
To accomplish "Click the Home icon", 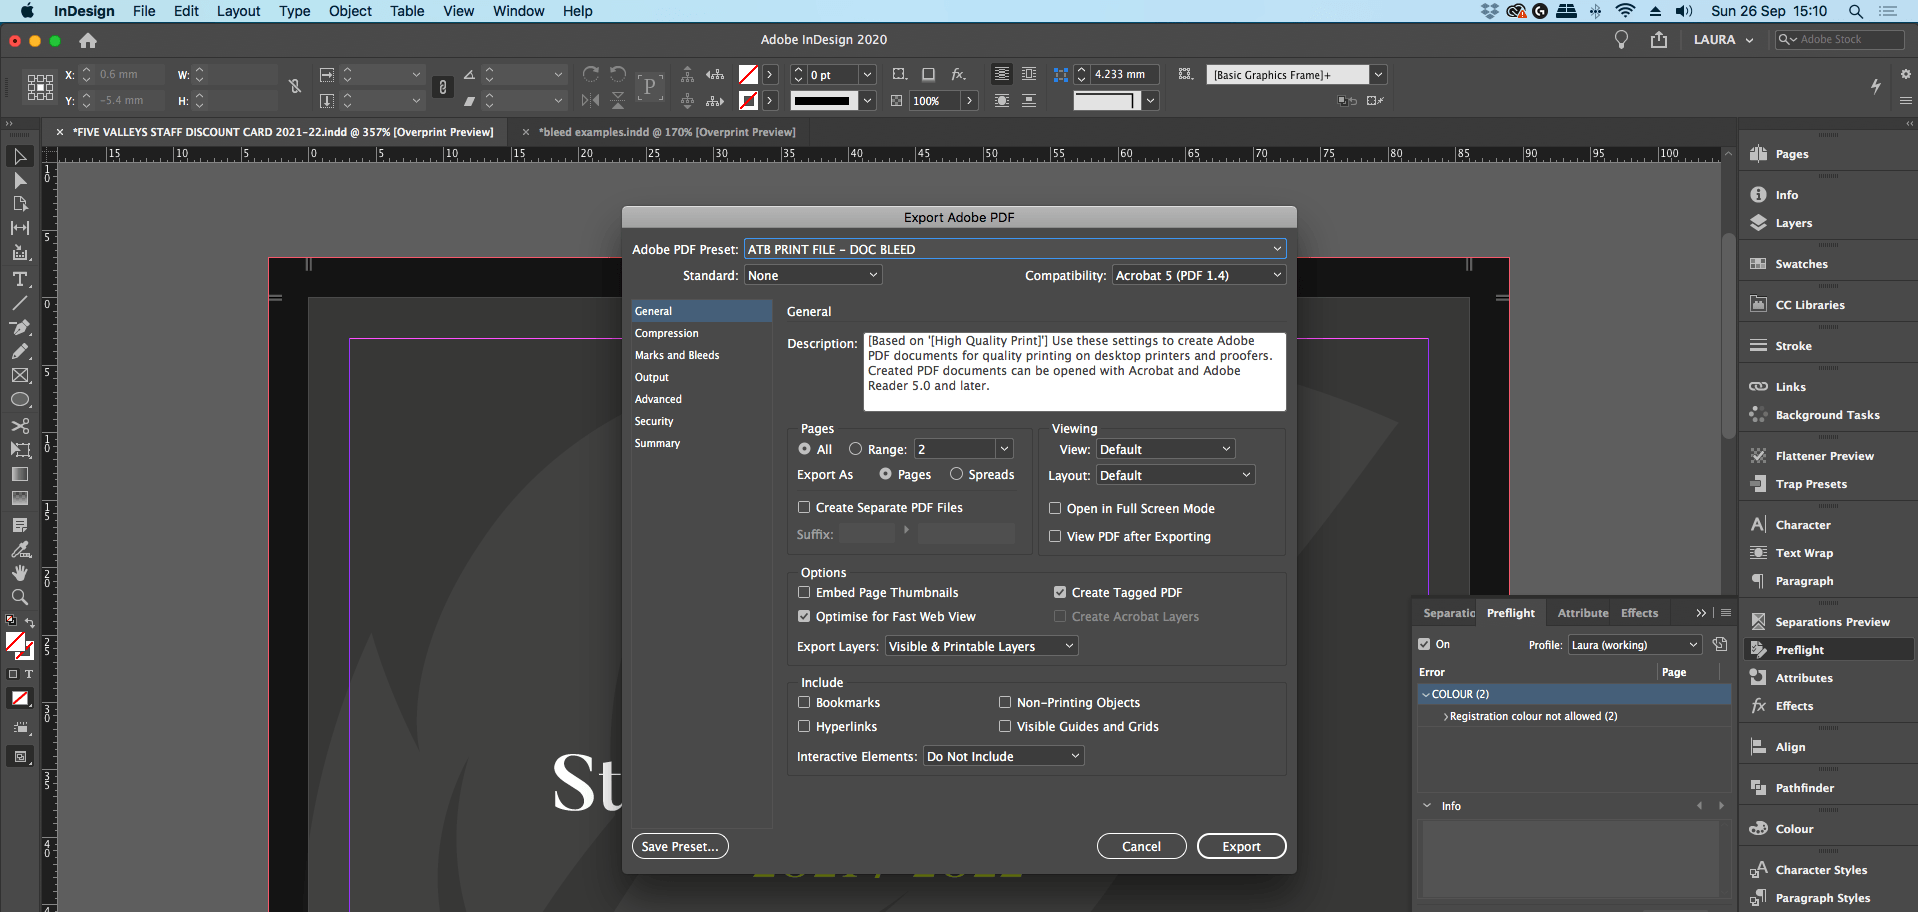I will coord(88,40).
